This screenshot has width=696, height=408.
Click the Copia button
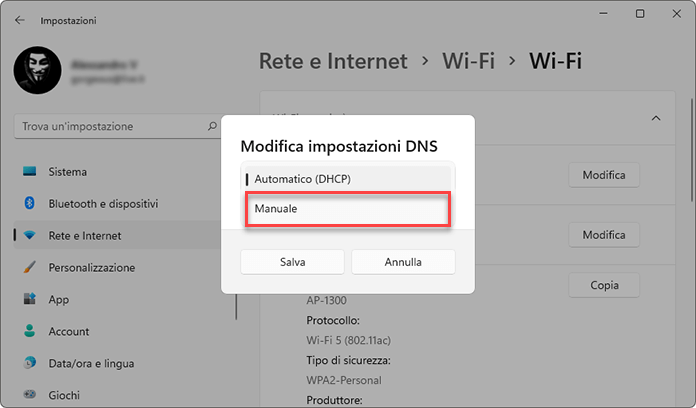604,285
